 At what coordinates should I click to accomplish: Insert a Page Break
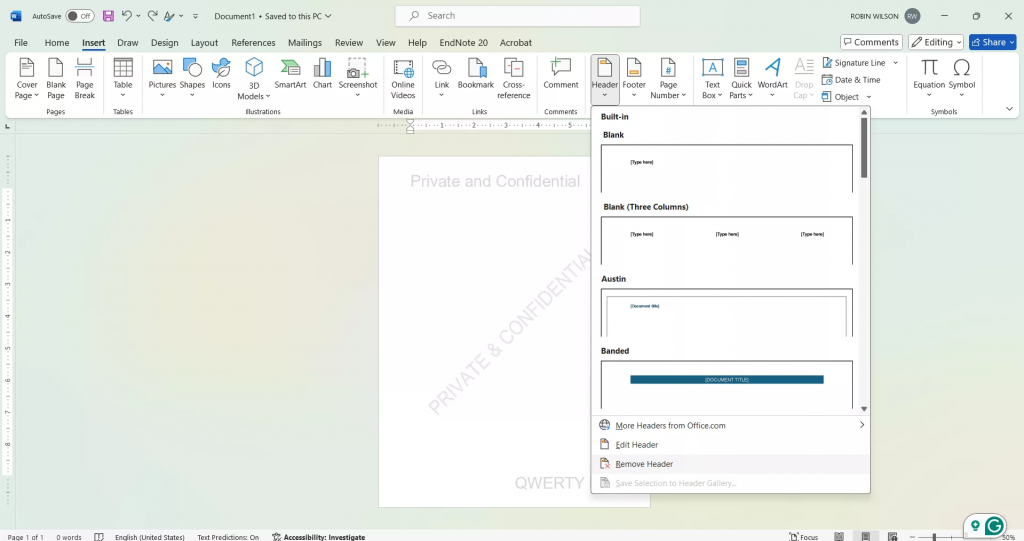(85, 78)
